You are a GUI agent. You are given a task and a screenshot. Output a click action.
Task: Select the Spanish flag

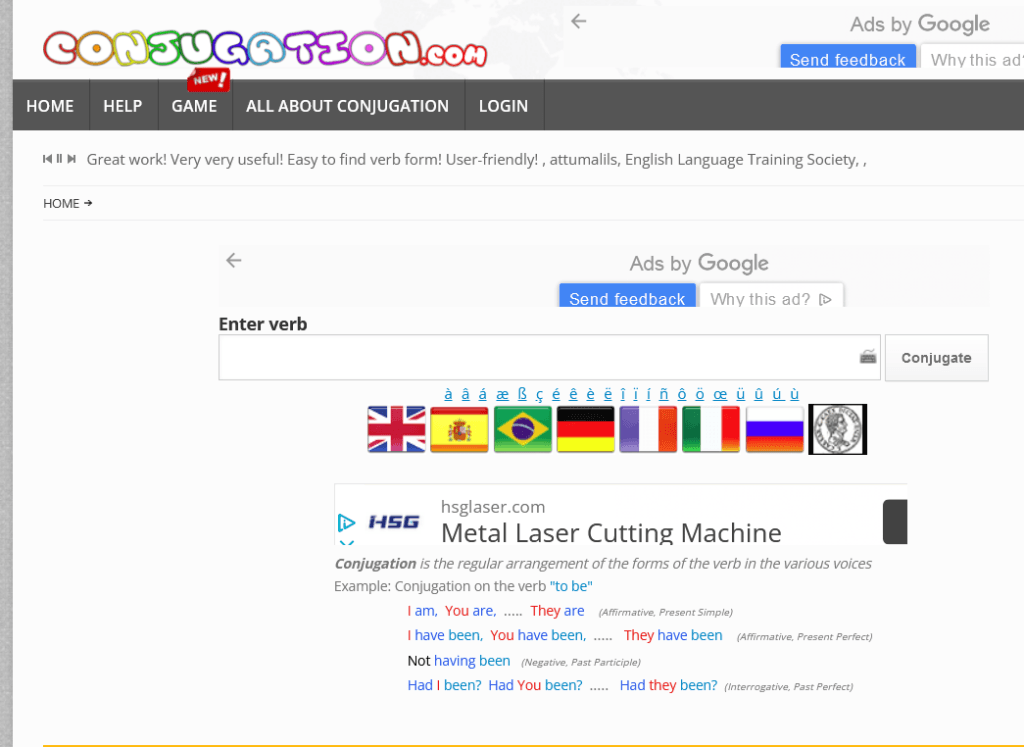[x=459, y=429]
